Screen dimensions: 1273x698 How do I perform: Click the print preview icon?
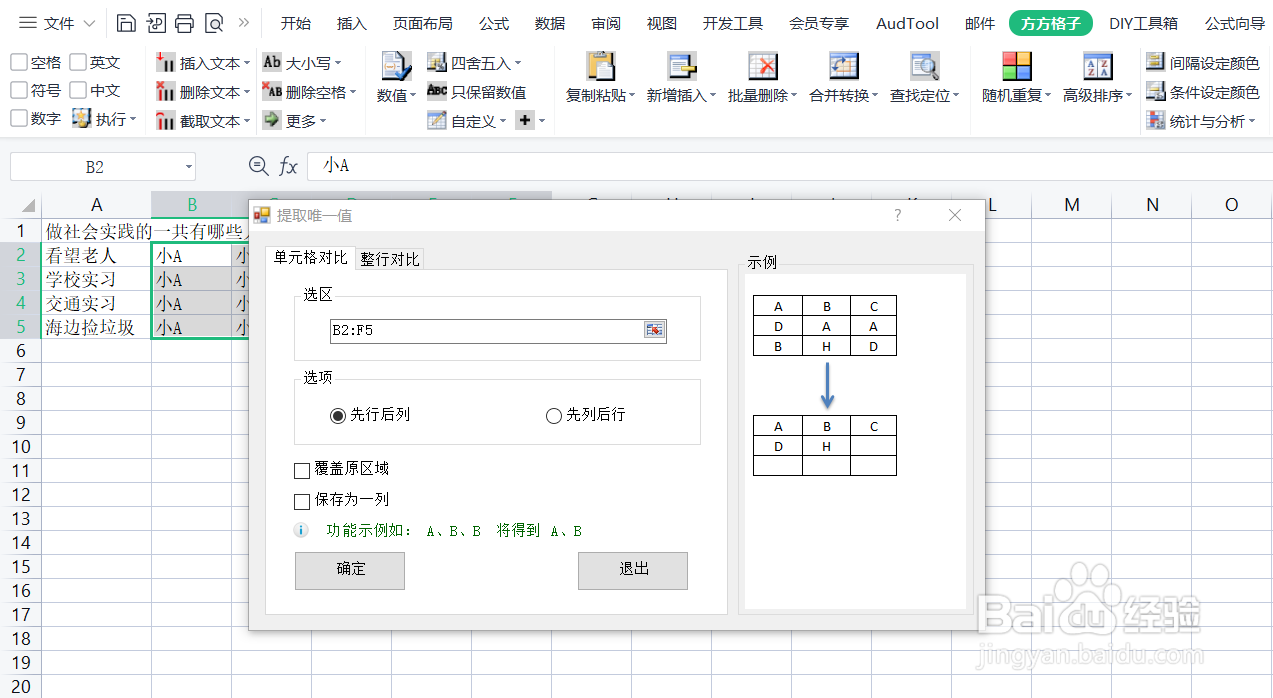tap(213, 23)
